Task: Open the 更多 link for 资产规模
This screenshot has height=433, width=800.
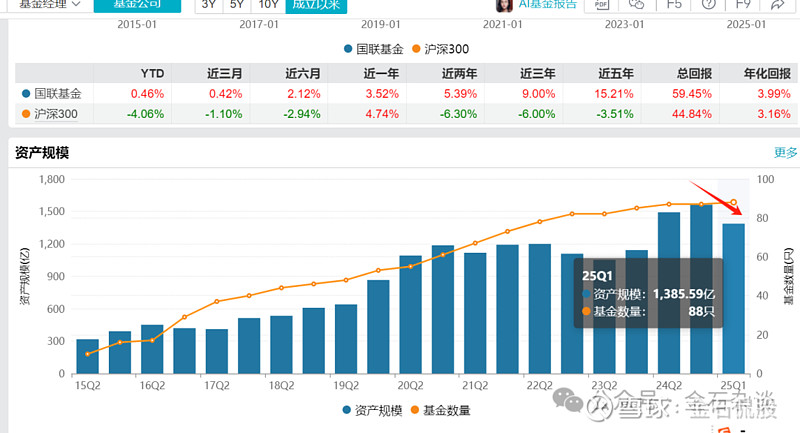Action: [x=785, y=152]
